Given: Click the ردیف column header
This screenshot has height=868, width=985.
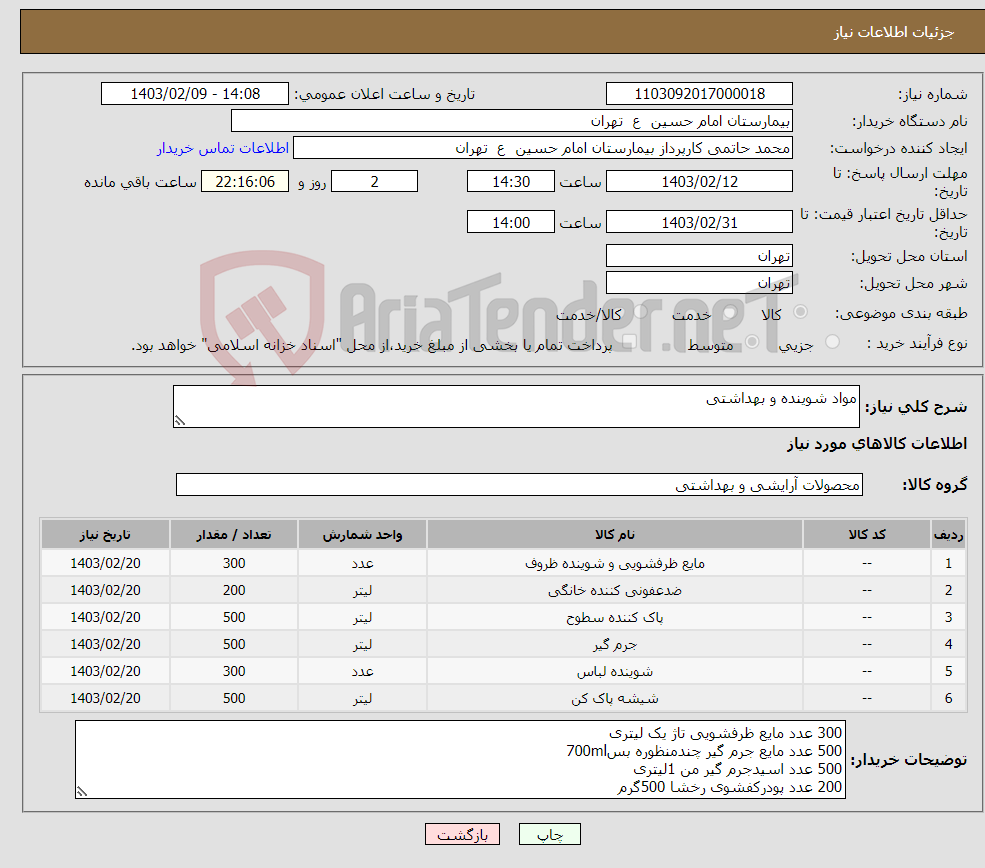Looking at the screenshot, I should 949,534.
